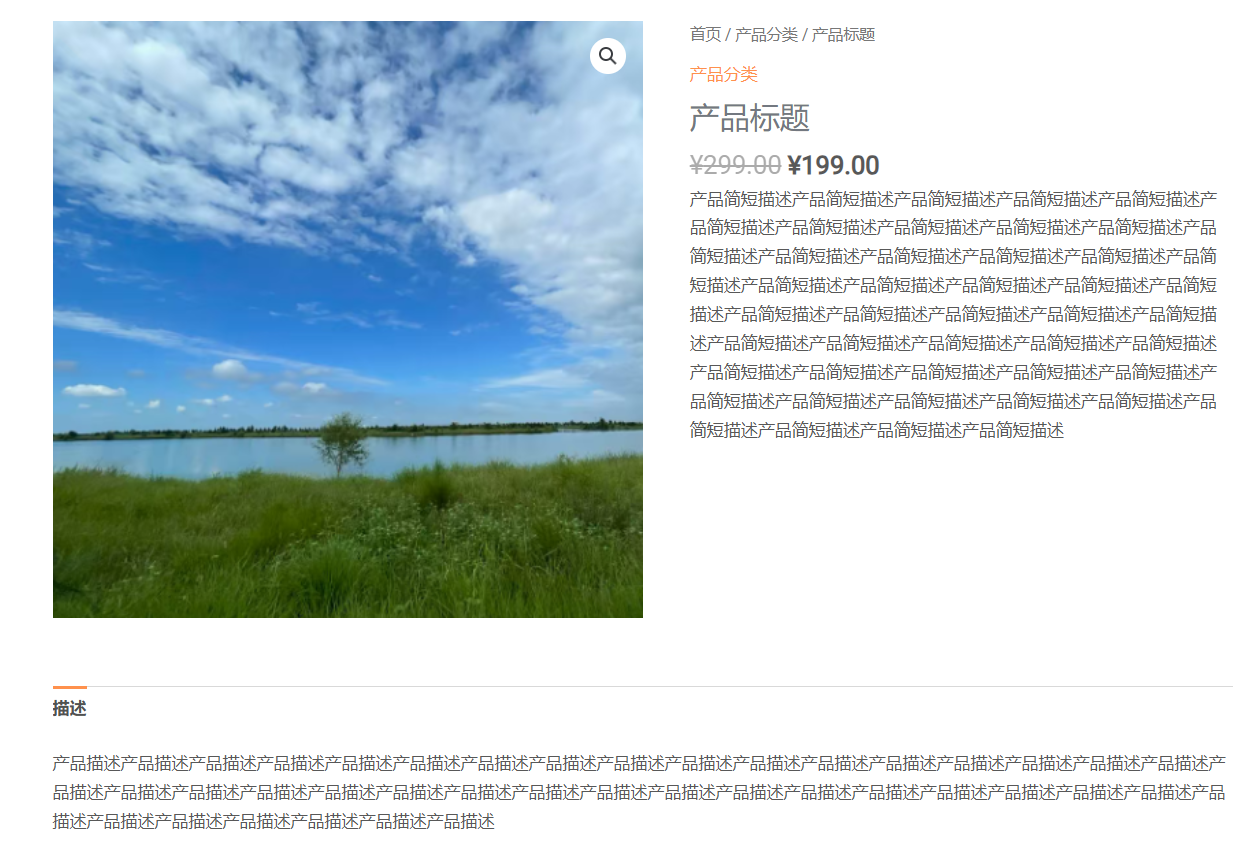Select 产品标题 at the breadcrumb end

[843, 34]
